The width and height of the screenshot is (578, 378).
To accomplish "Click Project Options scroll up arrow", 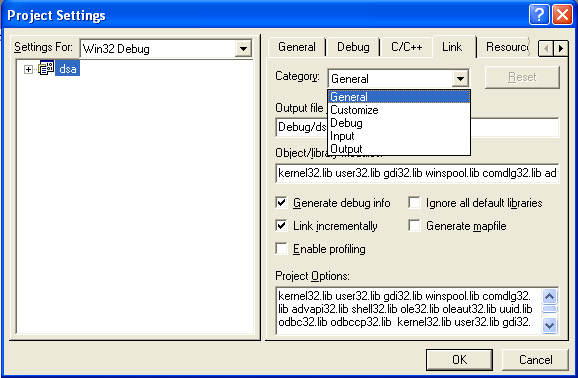I will click(x=549, y=296).
